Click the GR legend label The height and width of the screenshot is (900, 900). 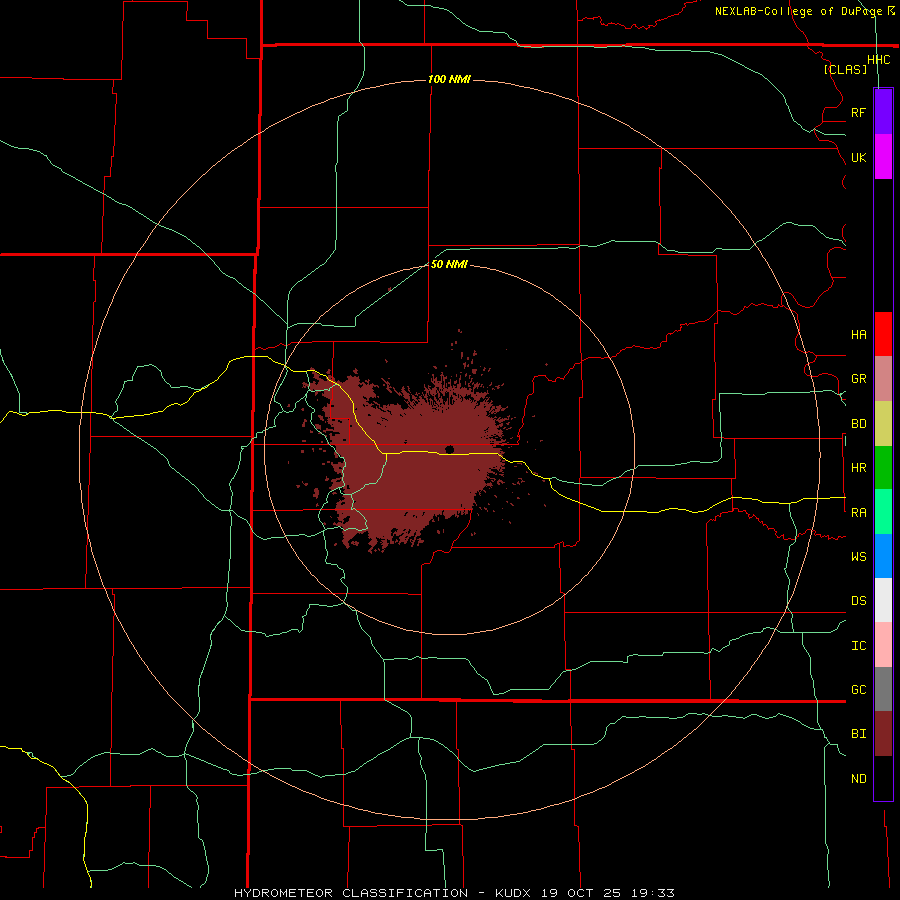(858, 379)
